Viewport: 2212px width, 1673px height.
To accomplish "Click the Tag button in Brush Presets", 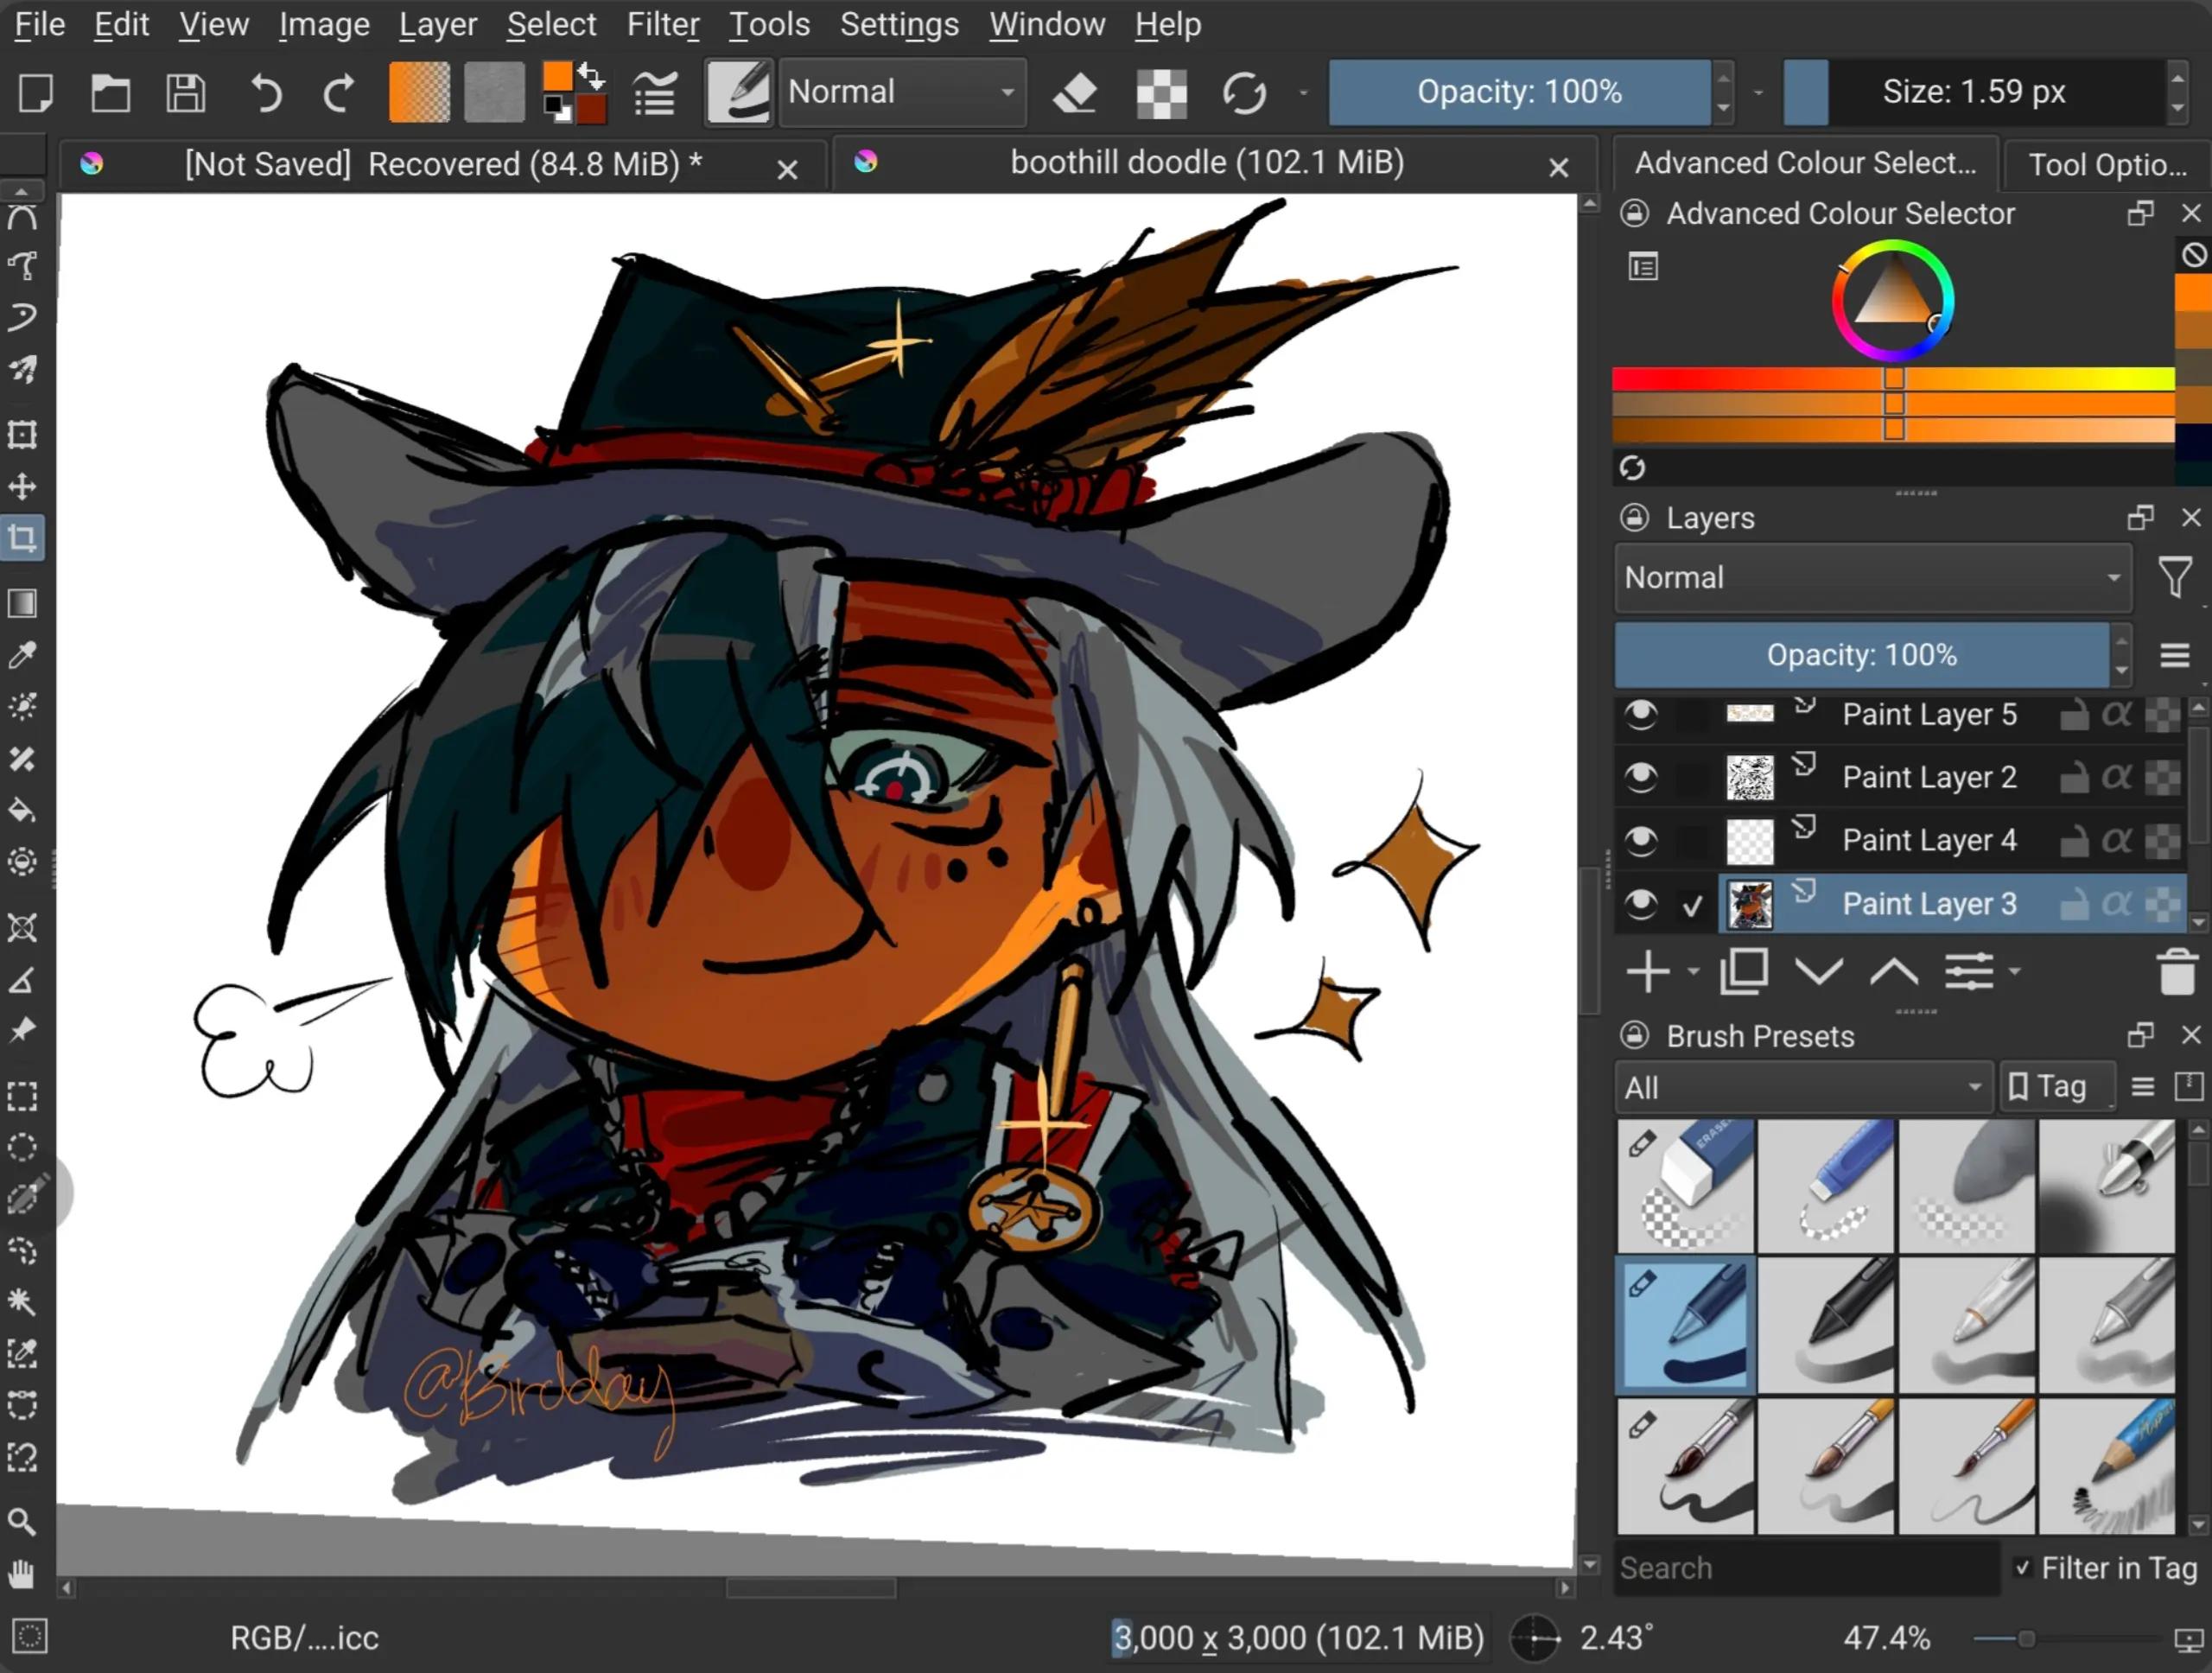I will (2058, 1087).
